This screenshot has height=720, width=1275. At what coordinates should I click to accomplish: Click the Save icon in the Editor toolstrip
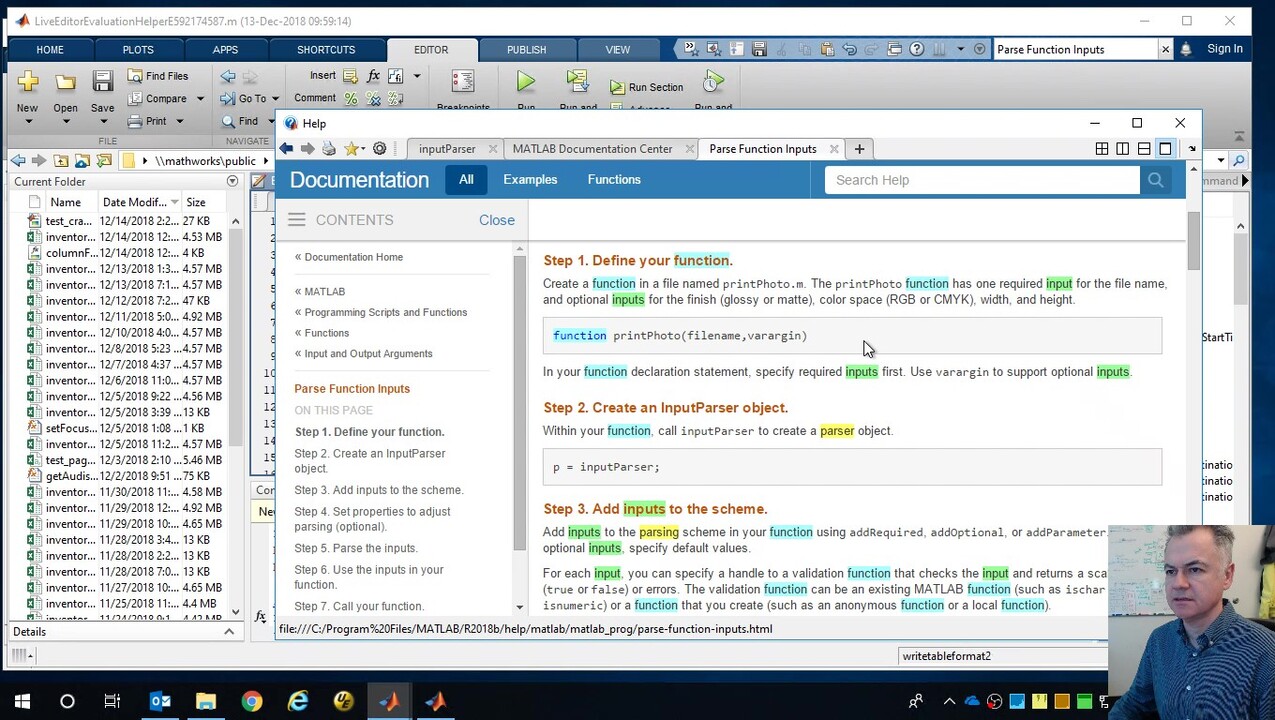[102, 84]
